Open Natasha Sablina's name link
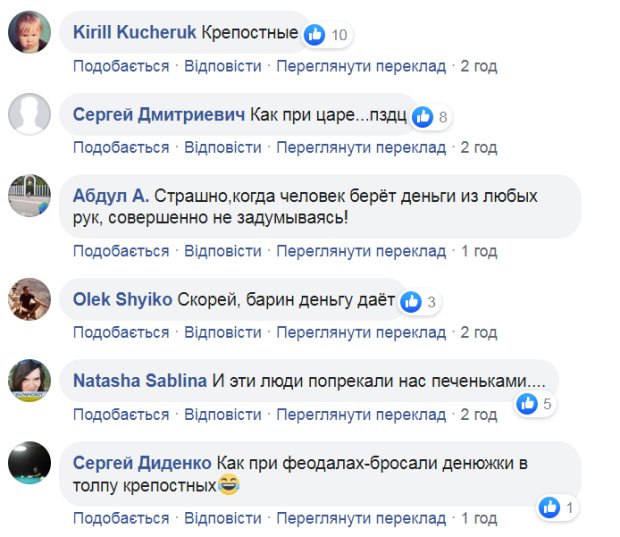 (140, 380)
